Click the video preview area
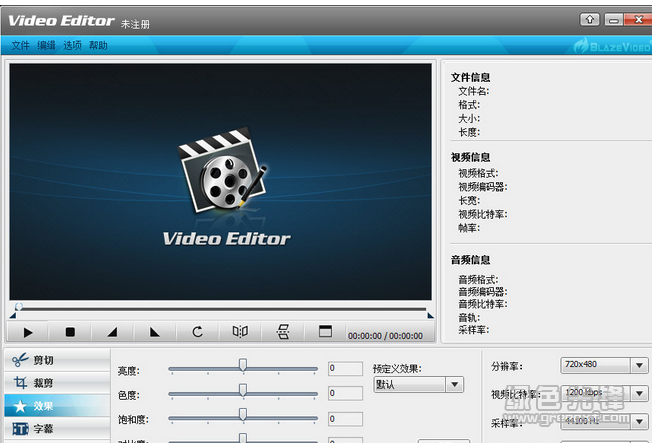 pos(220,182)
